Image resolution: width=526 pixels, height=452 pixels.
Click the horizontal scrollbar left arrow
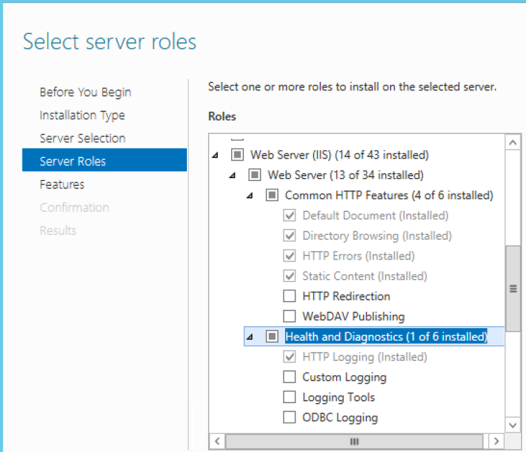tap(217, 441)
